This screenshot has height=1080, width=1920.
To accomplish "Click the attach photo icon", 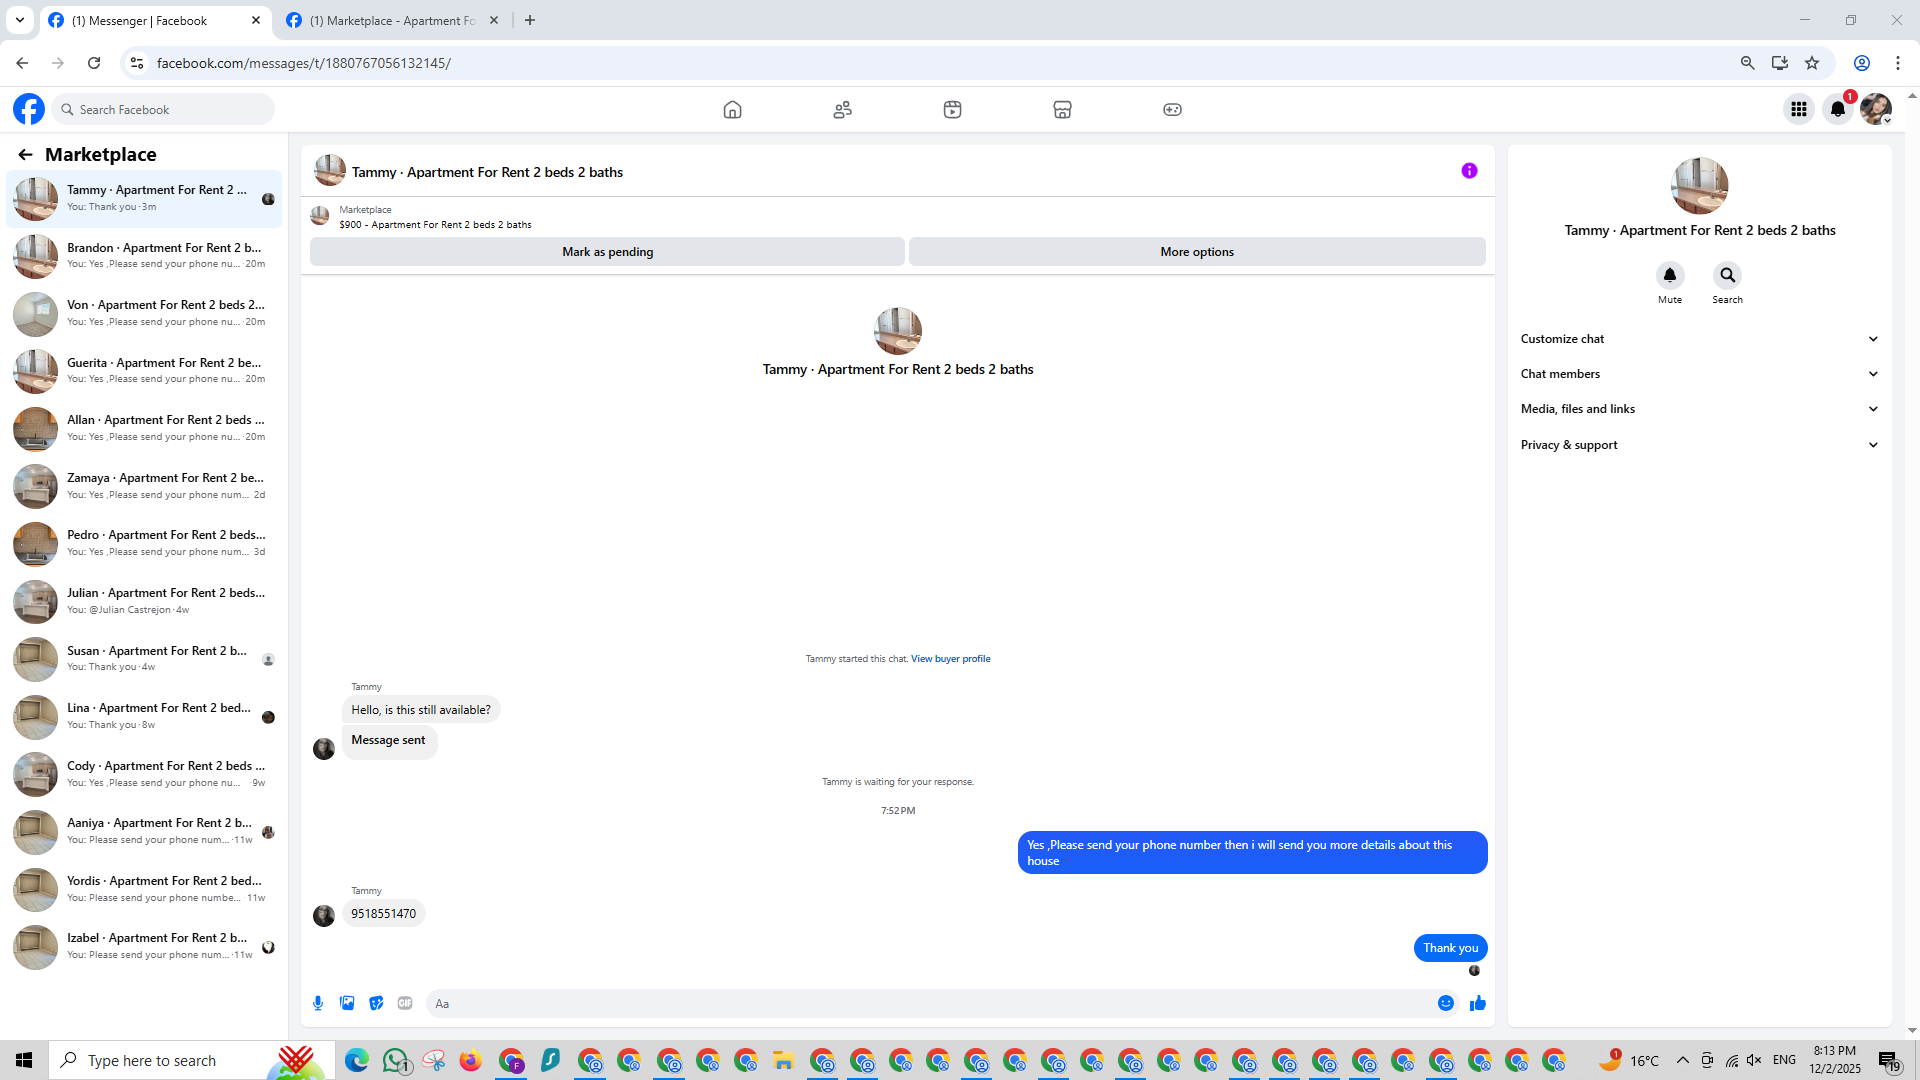I will pyautogui.click(x=347, y=1003).
